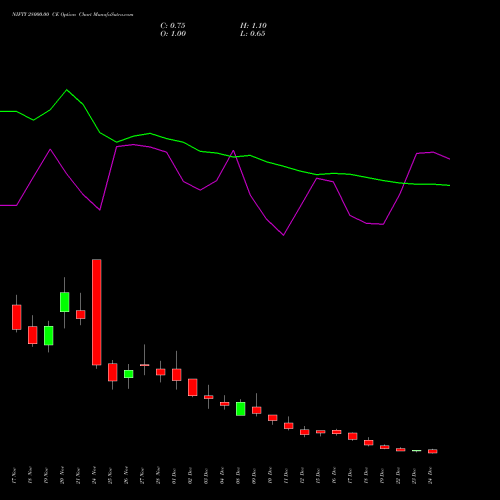The image size is (500, 500).
Task: Click the 18 Nov date label
Action: pyautogui.click(x=30, y=476)
